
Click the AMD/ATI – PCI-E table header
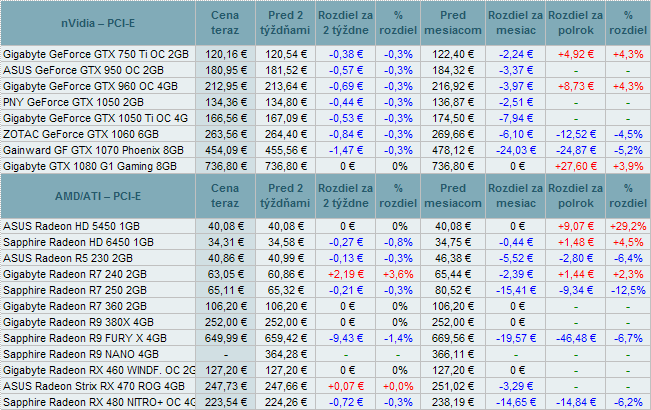[98, 196]
